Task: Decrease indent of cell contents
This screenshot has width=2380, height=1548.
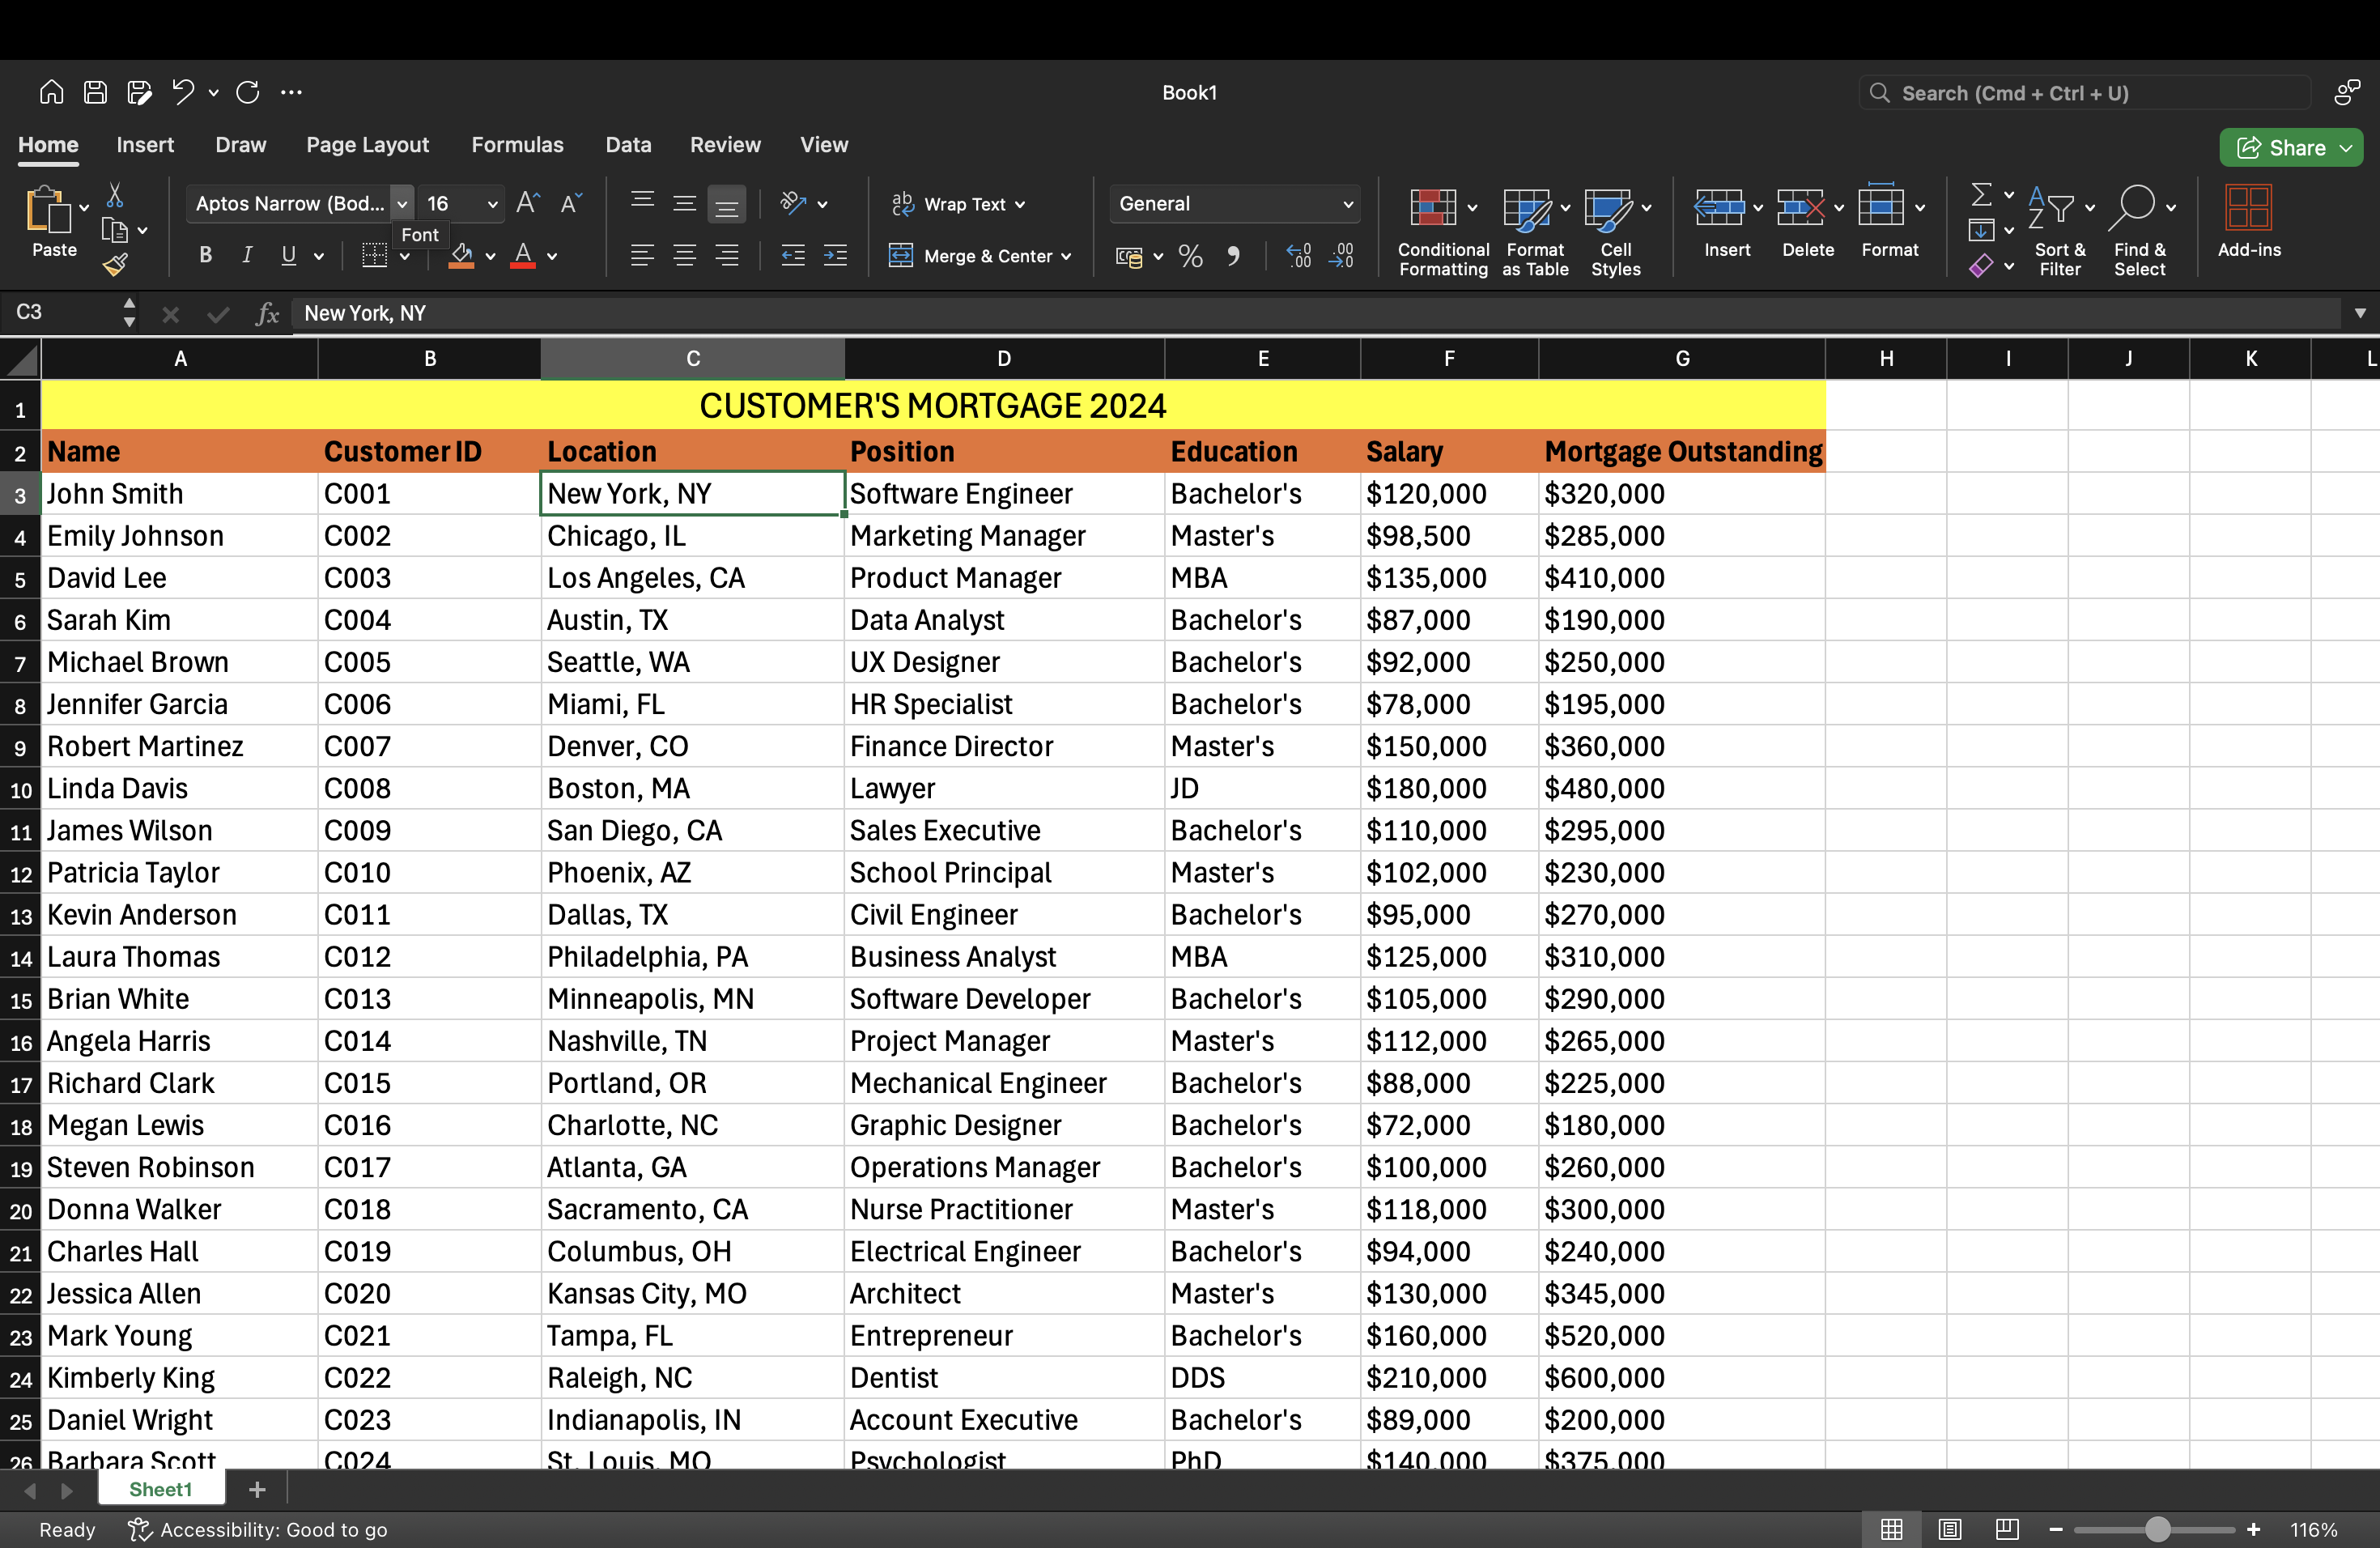Action: click(793, 256)
